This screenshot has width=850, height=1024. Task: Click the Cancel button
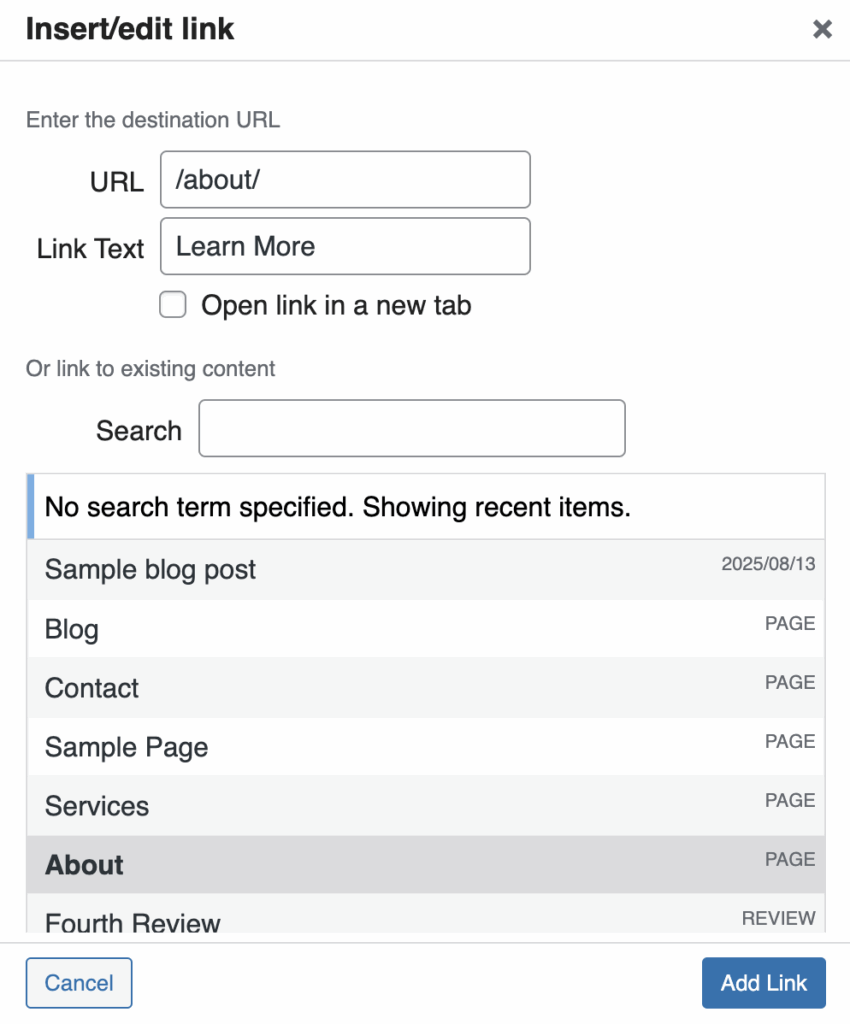[78, 983]
